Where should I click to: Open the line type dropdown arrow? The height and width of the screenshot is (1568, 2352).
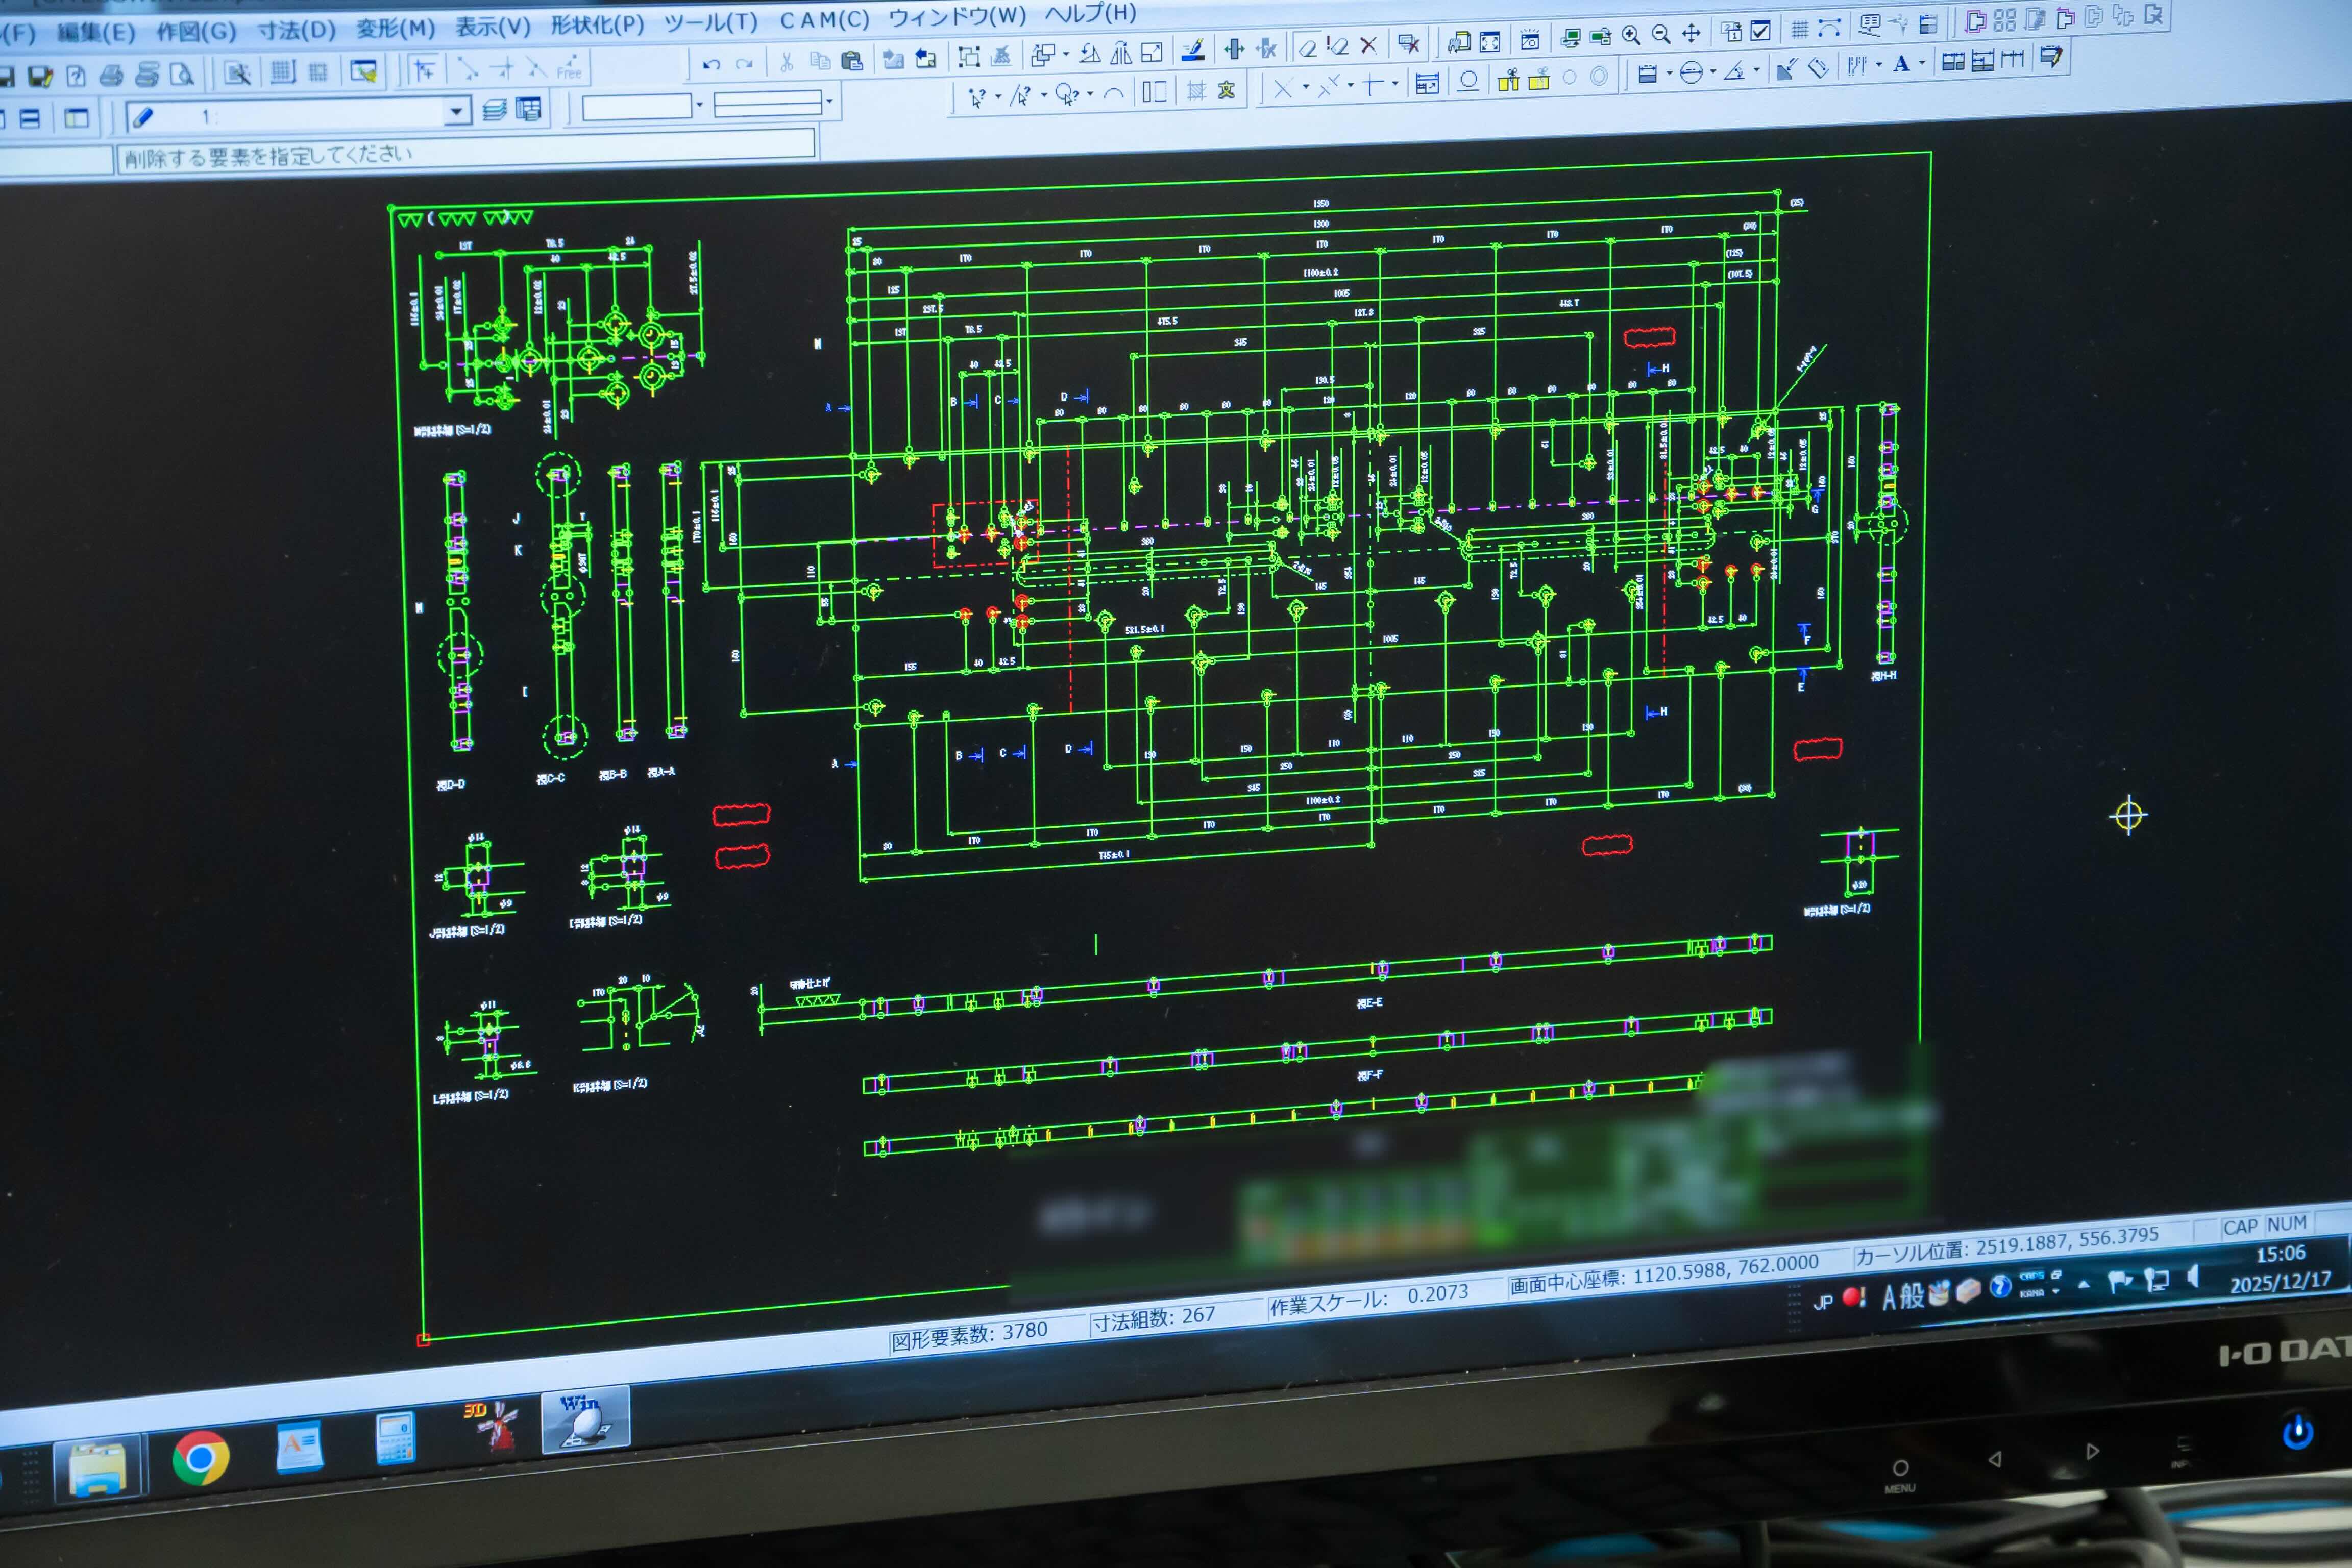coord(829,101)
